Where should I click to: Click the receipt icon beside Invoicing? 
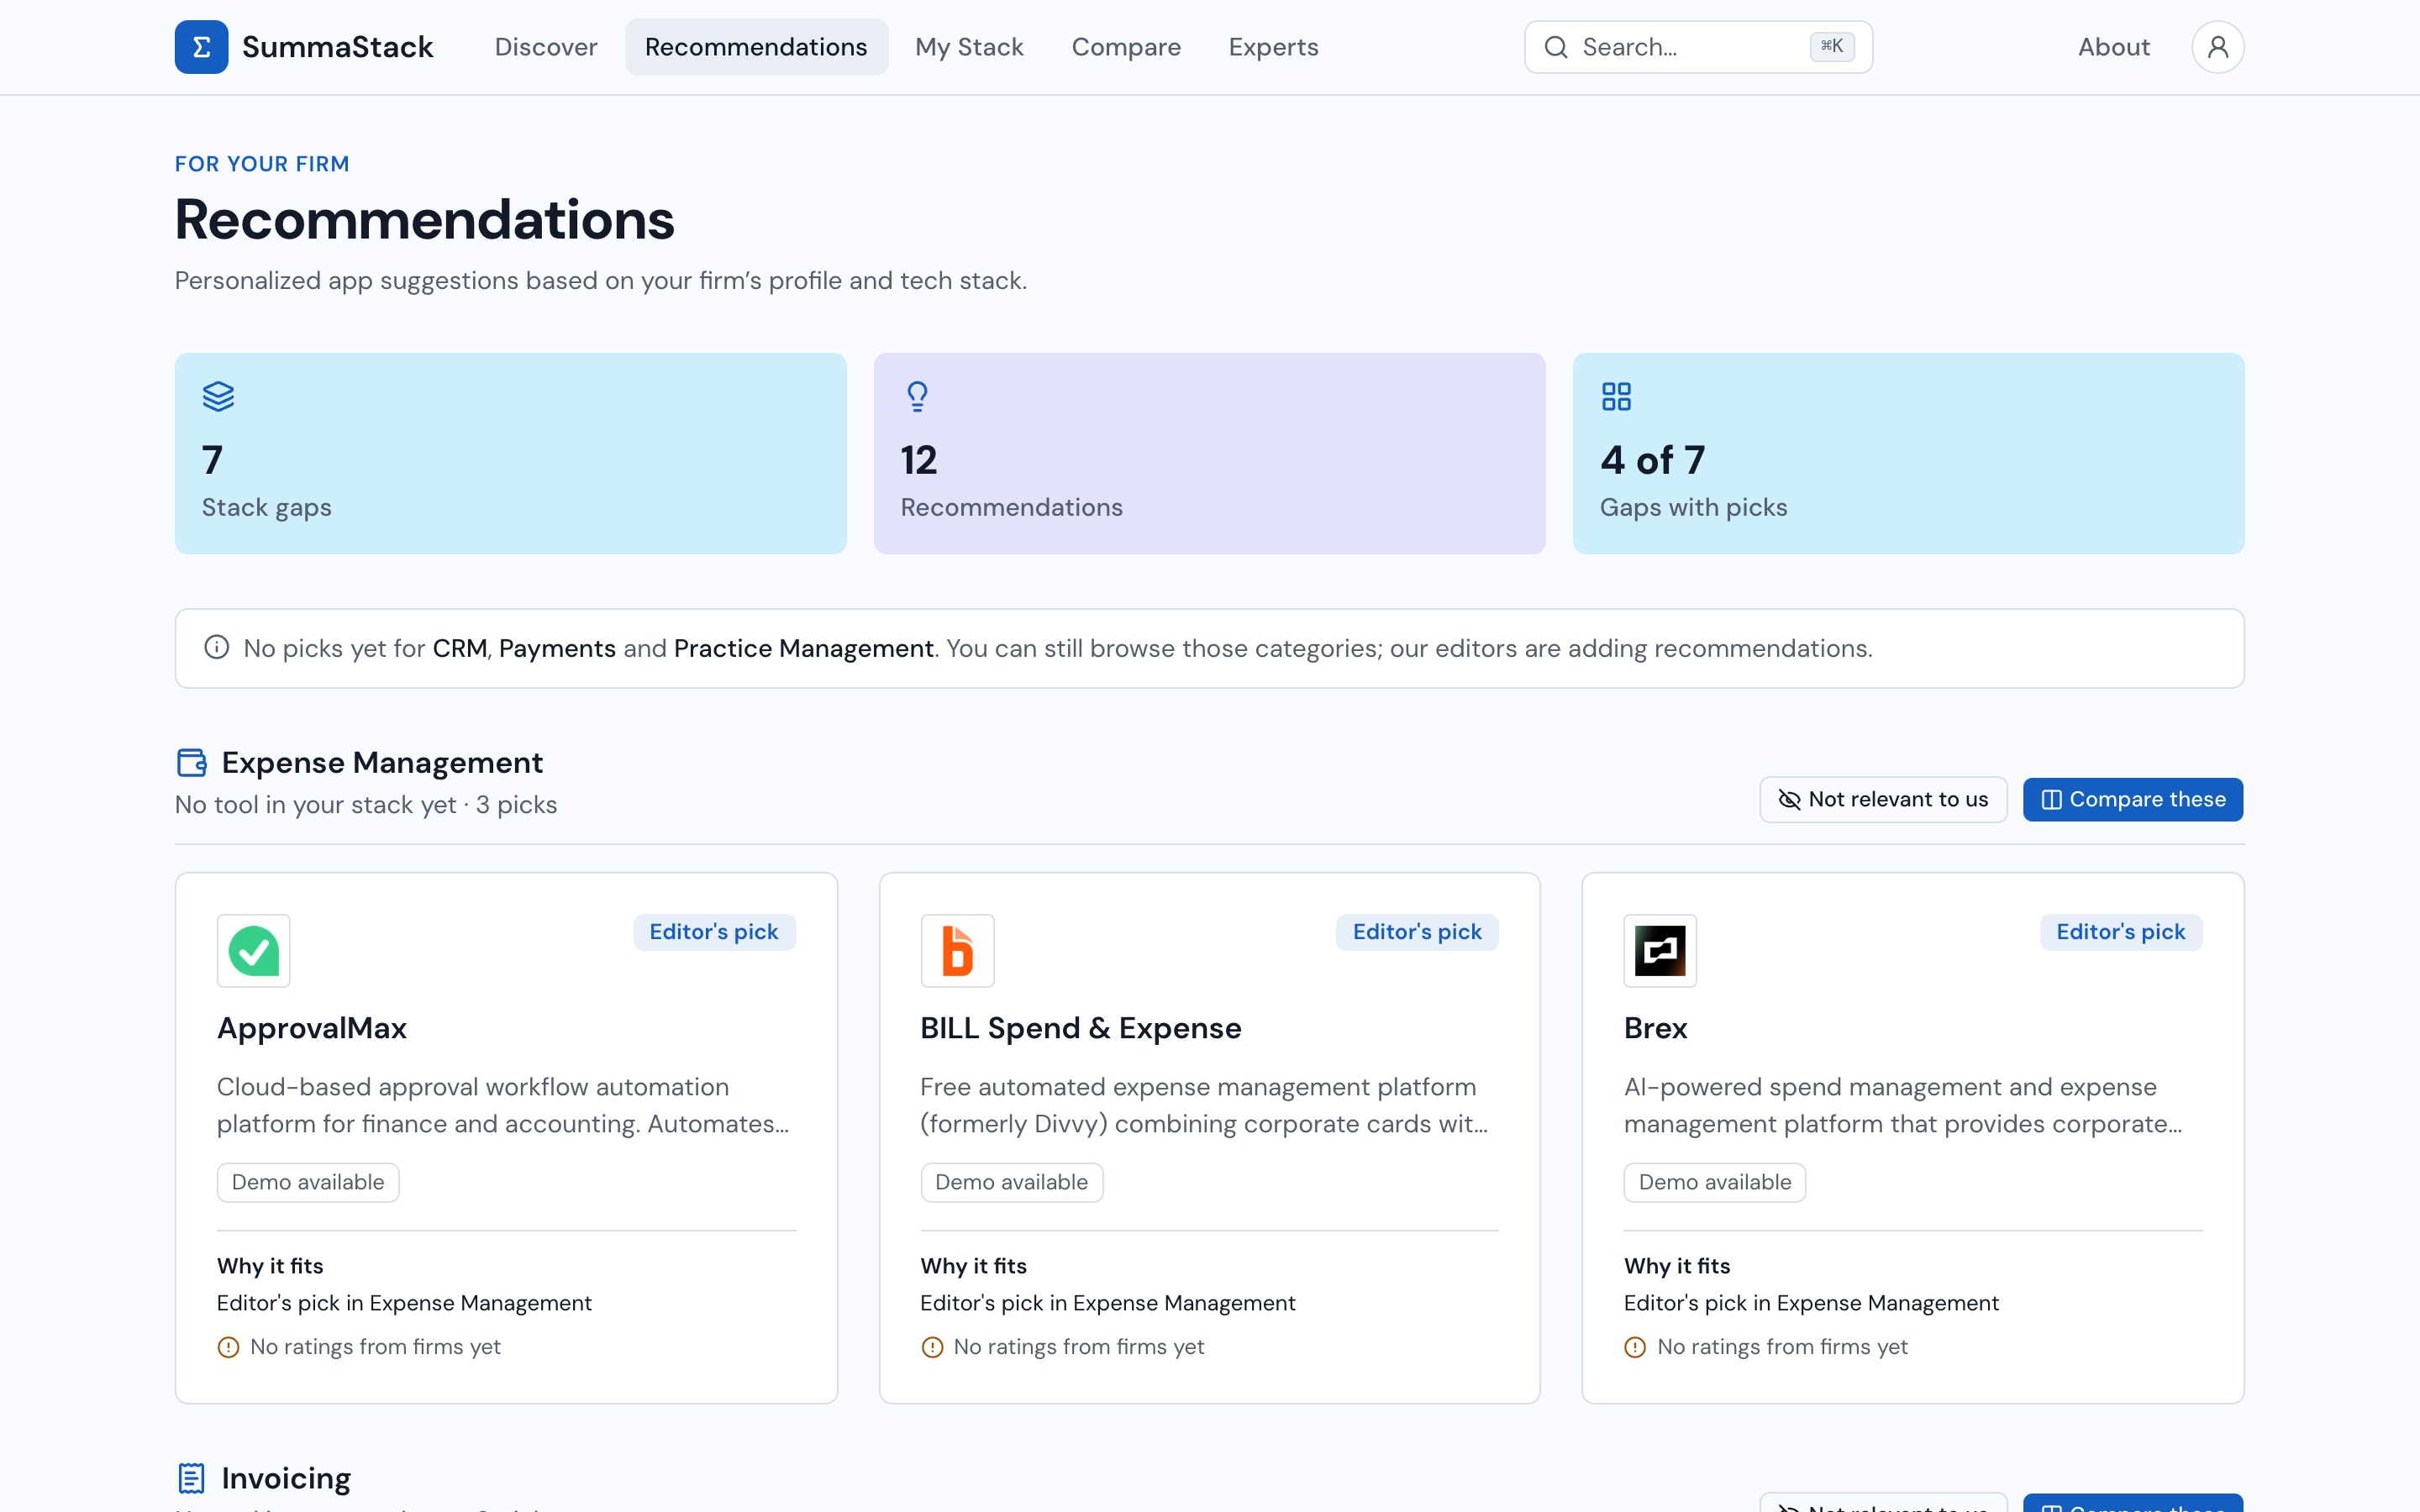point(191,1477)
